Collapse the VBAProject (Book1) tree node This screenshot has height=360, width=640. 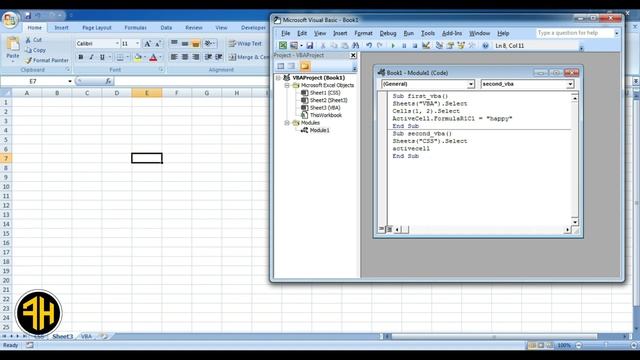coord(278,78)
